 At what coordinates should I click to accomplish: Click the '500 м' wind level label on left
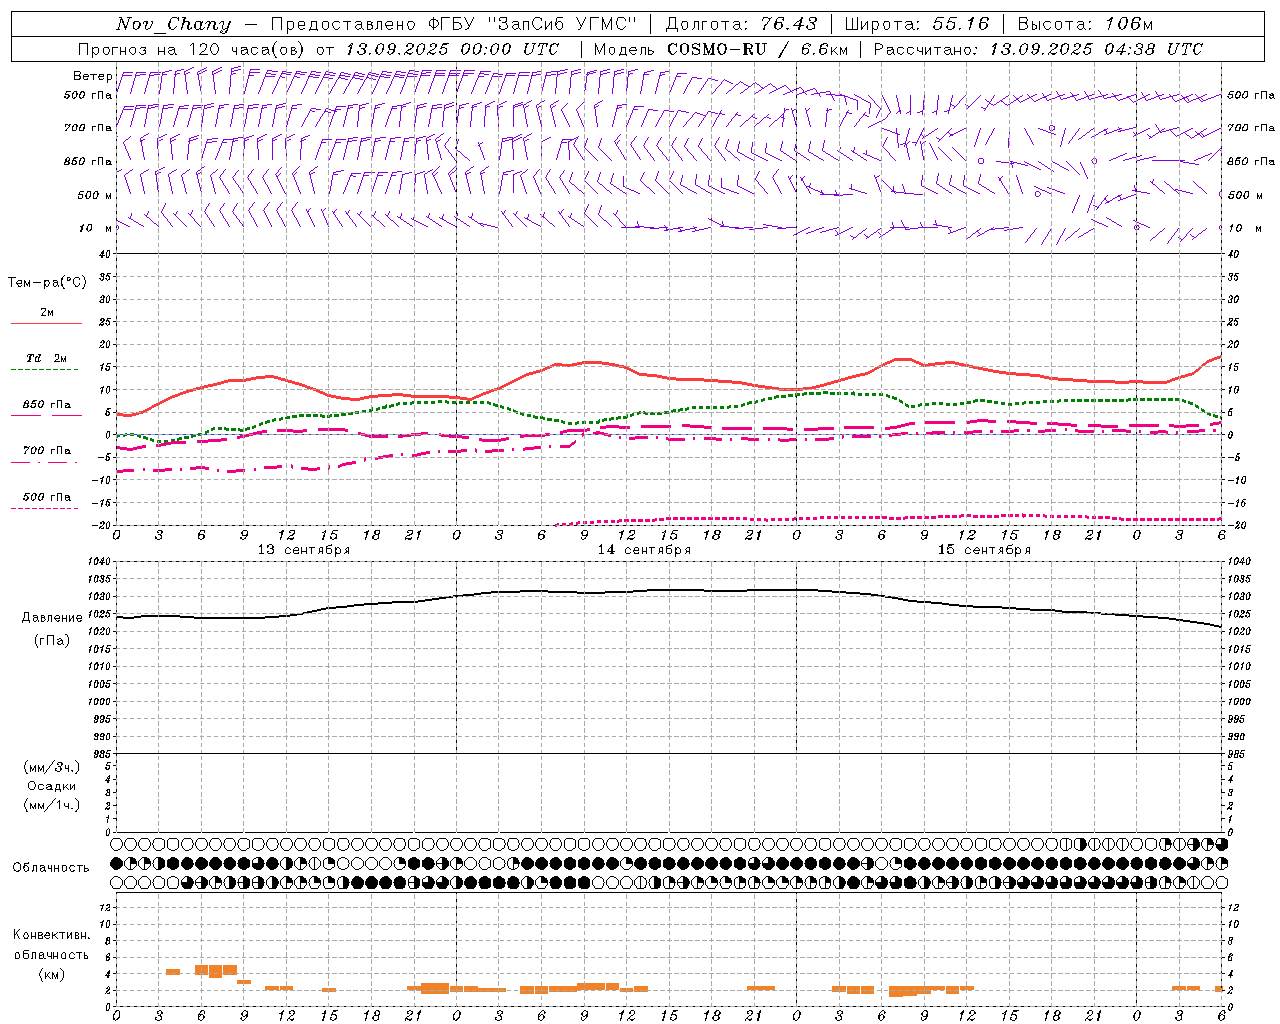[x=95, y=196]
